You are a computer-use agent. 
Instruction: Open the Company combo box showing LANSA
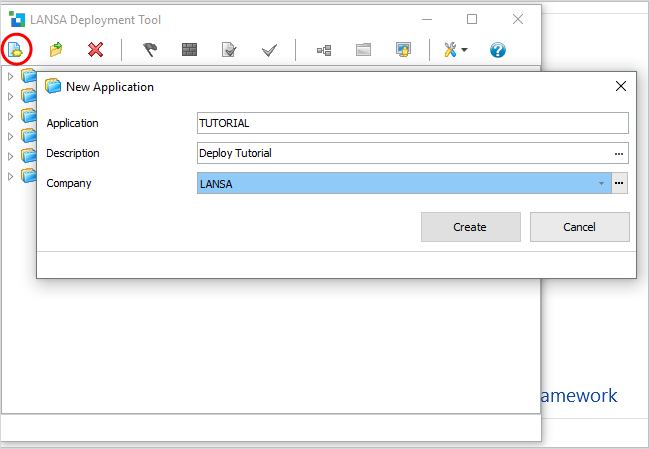[404, 183]
